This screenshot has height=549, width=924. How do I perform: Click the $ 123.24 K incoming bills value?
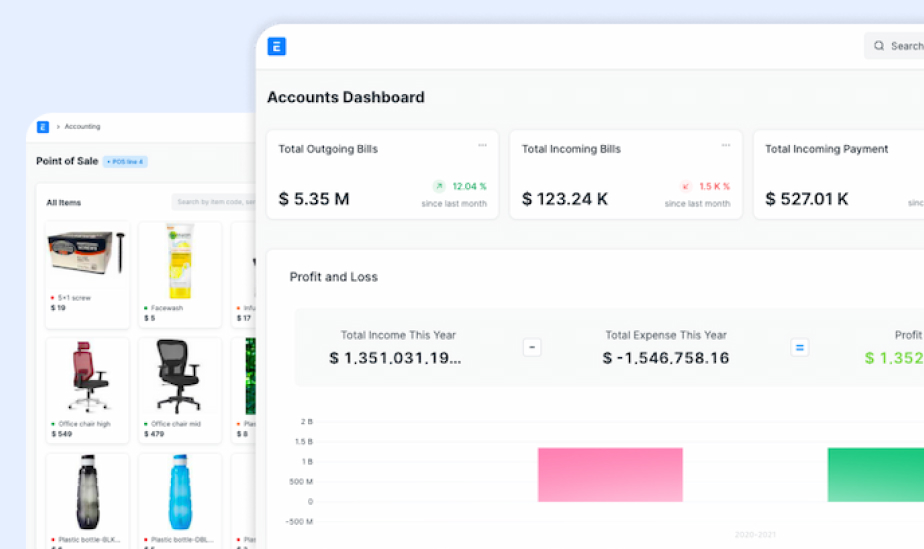click(x=565, y=199)
